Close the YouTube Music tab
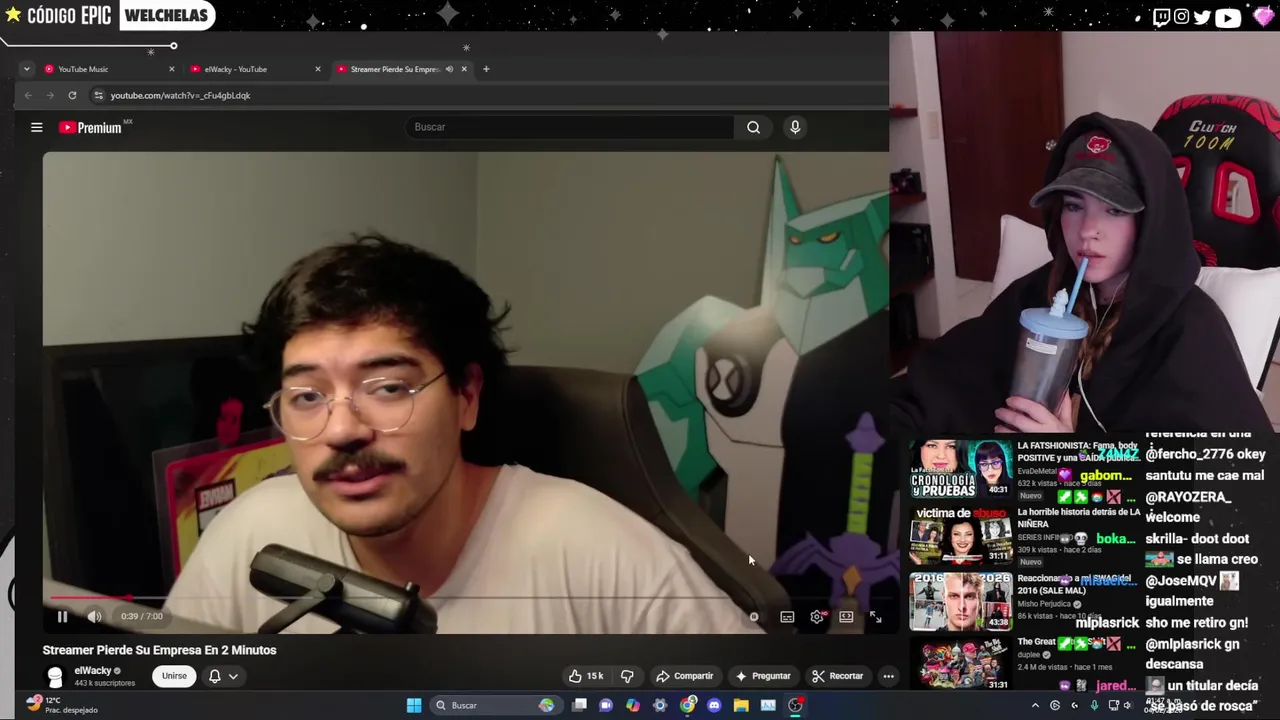The image size is (1280, 720). point(172,69)
